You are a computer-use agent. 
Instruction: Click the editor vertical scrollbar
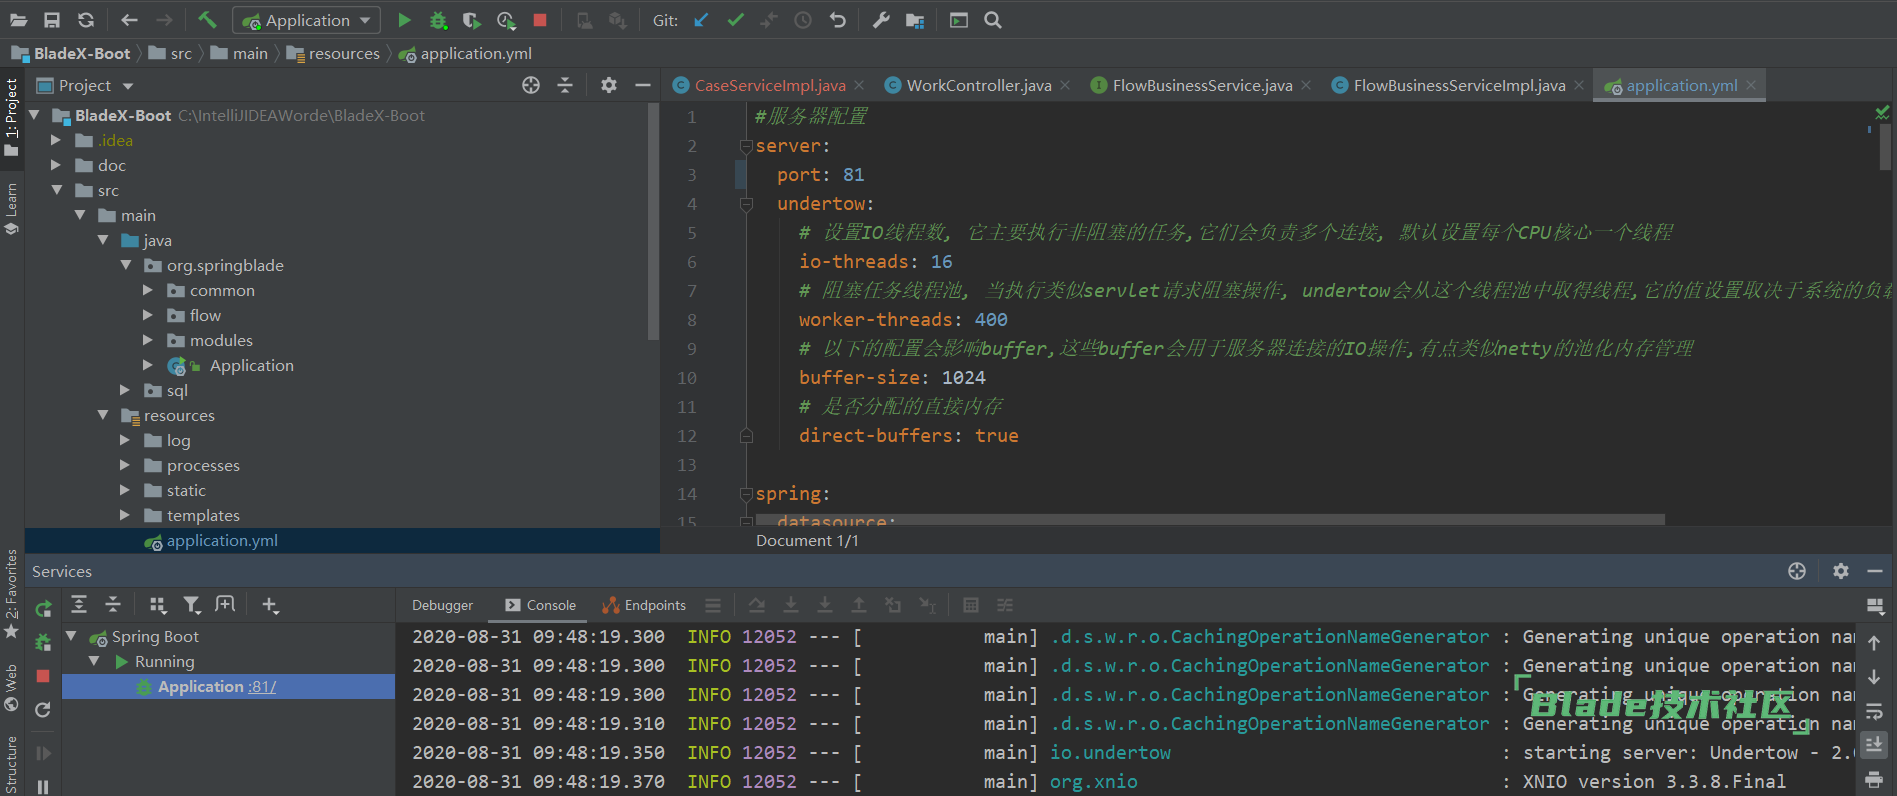coord(1885,147)
